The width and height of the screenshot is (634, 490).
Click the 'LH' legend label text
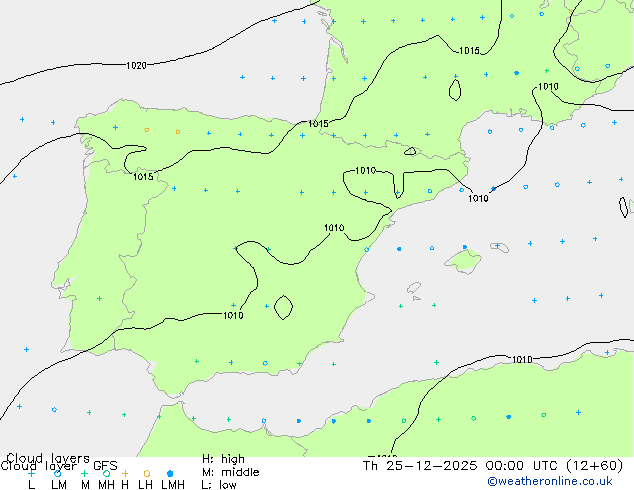click(x=146, y=485)
